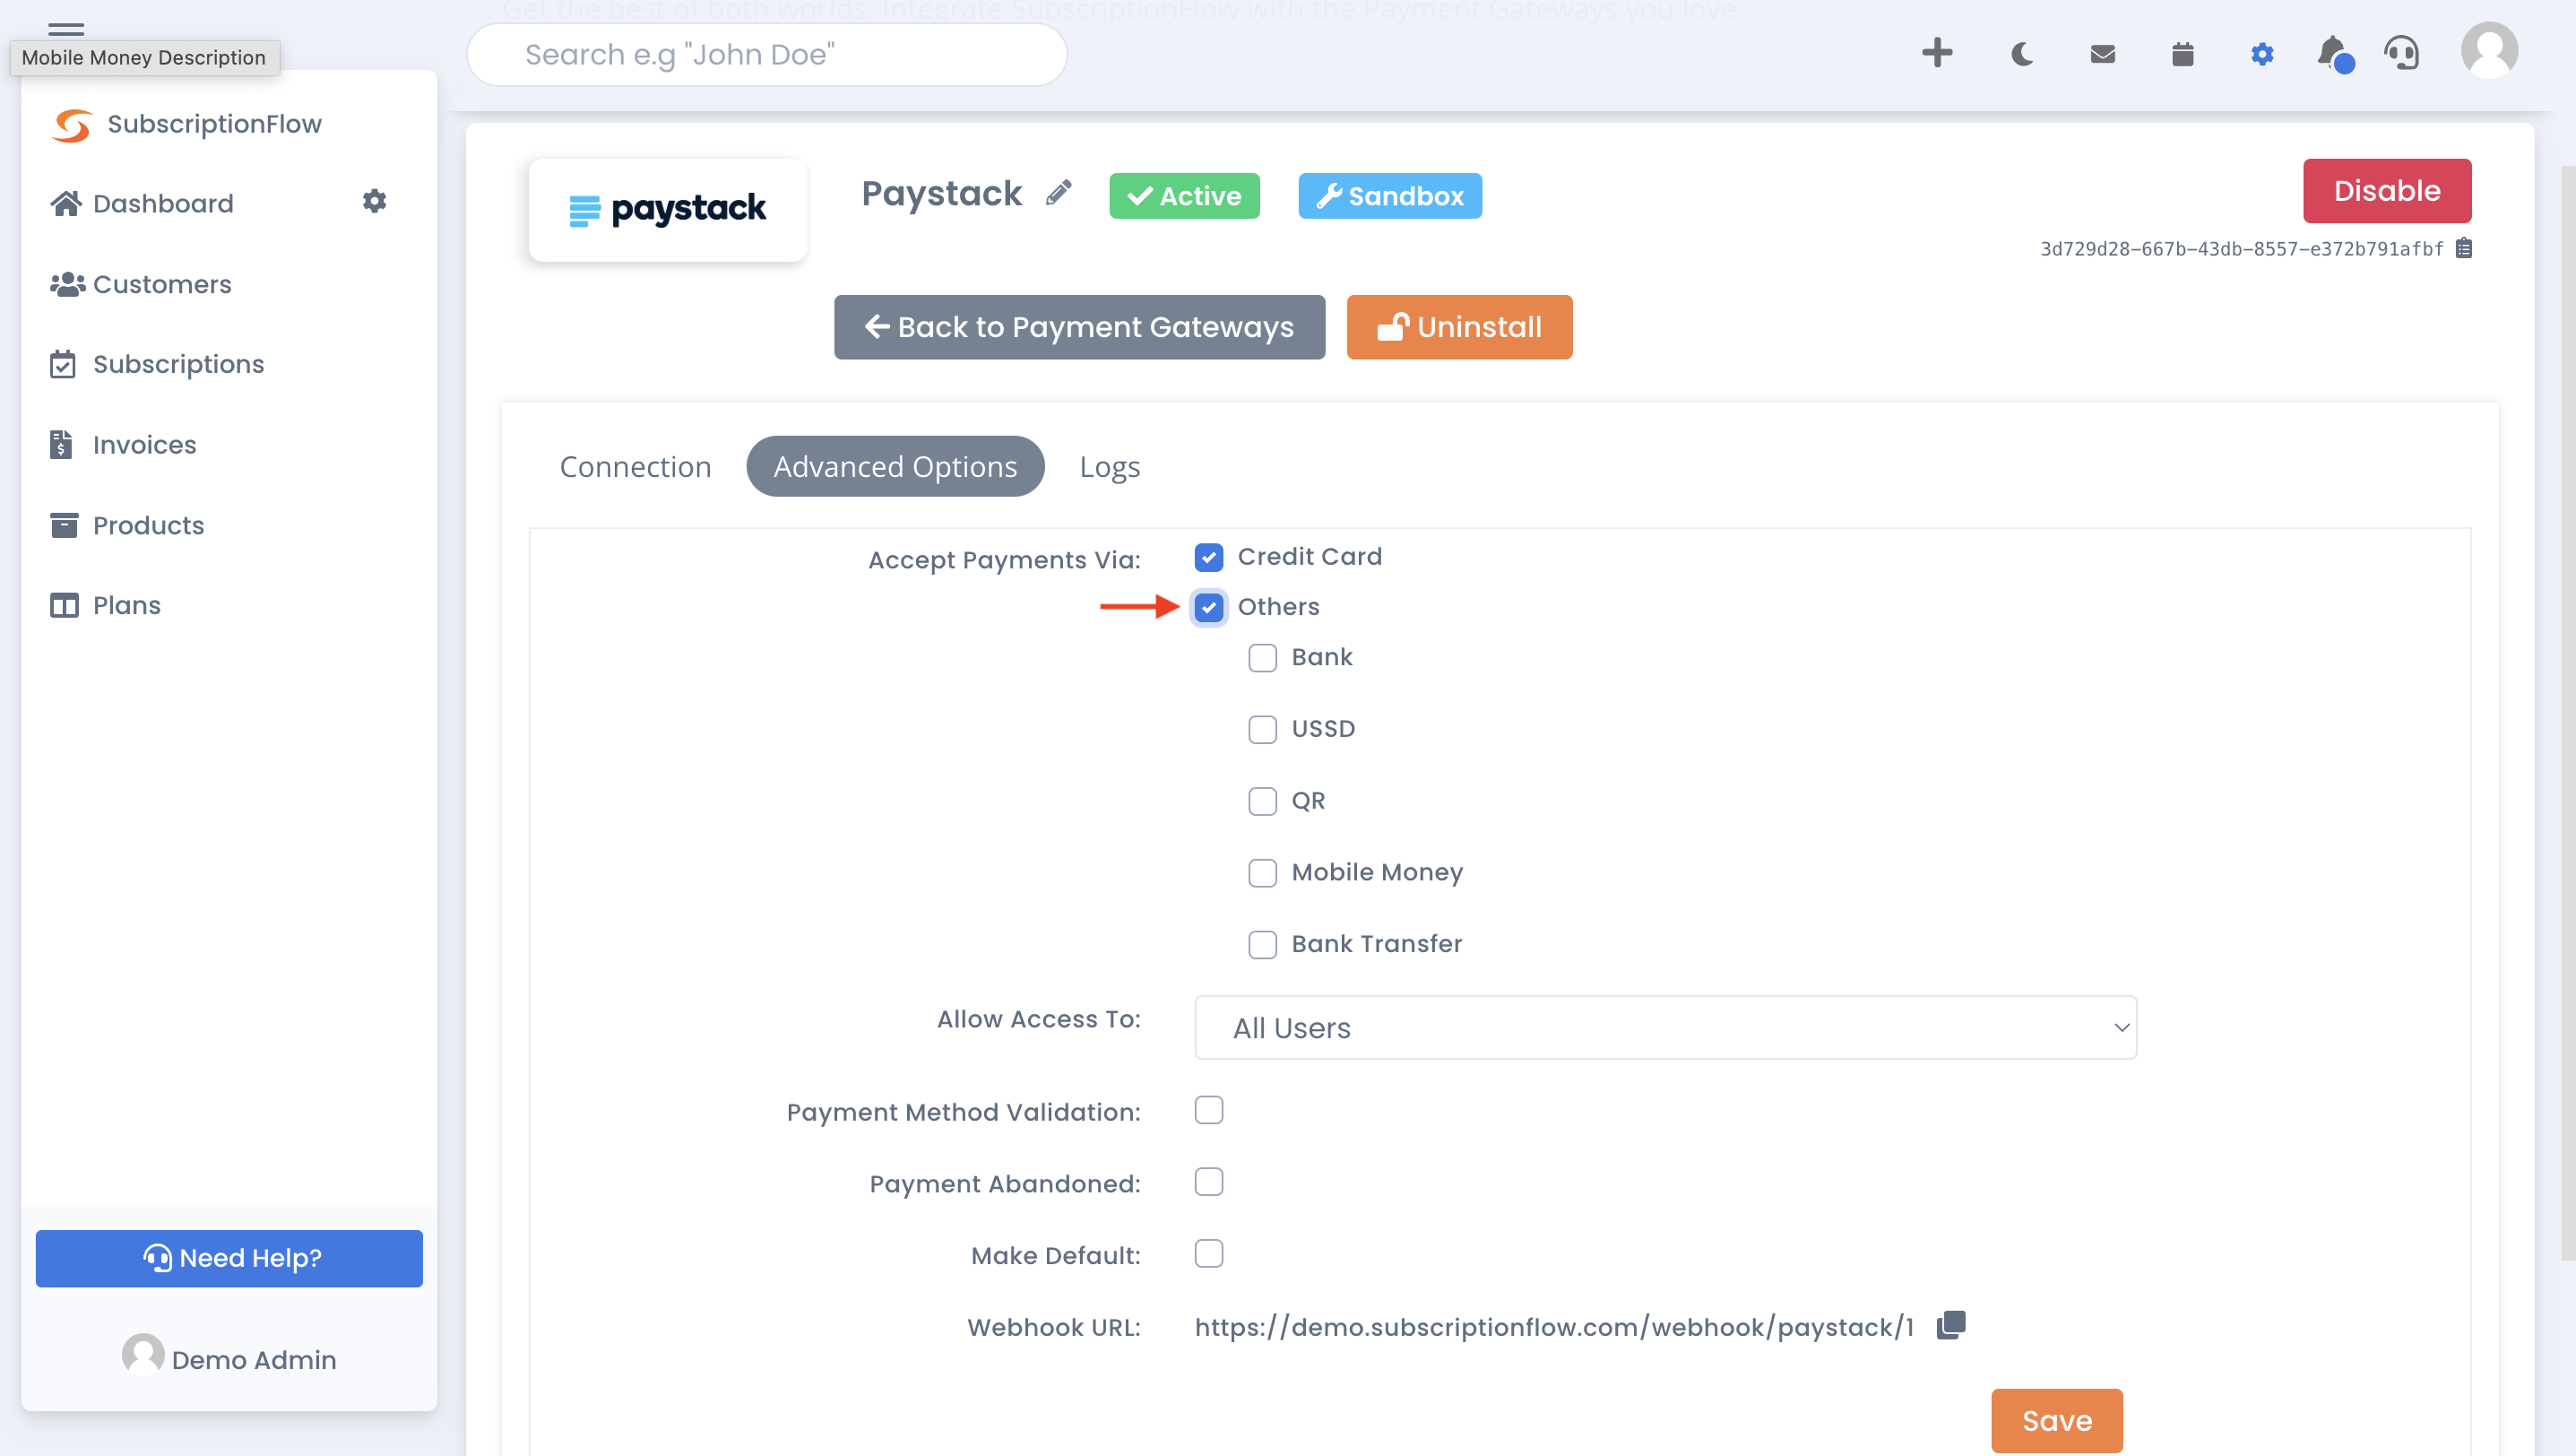Open the settings gear in the top bar
The height and width of the screenshot is (1456, 2576).
[2262, 55]
